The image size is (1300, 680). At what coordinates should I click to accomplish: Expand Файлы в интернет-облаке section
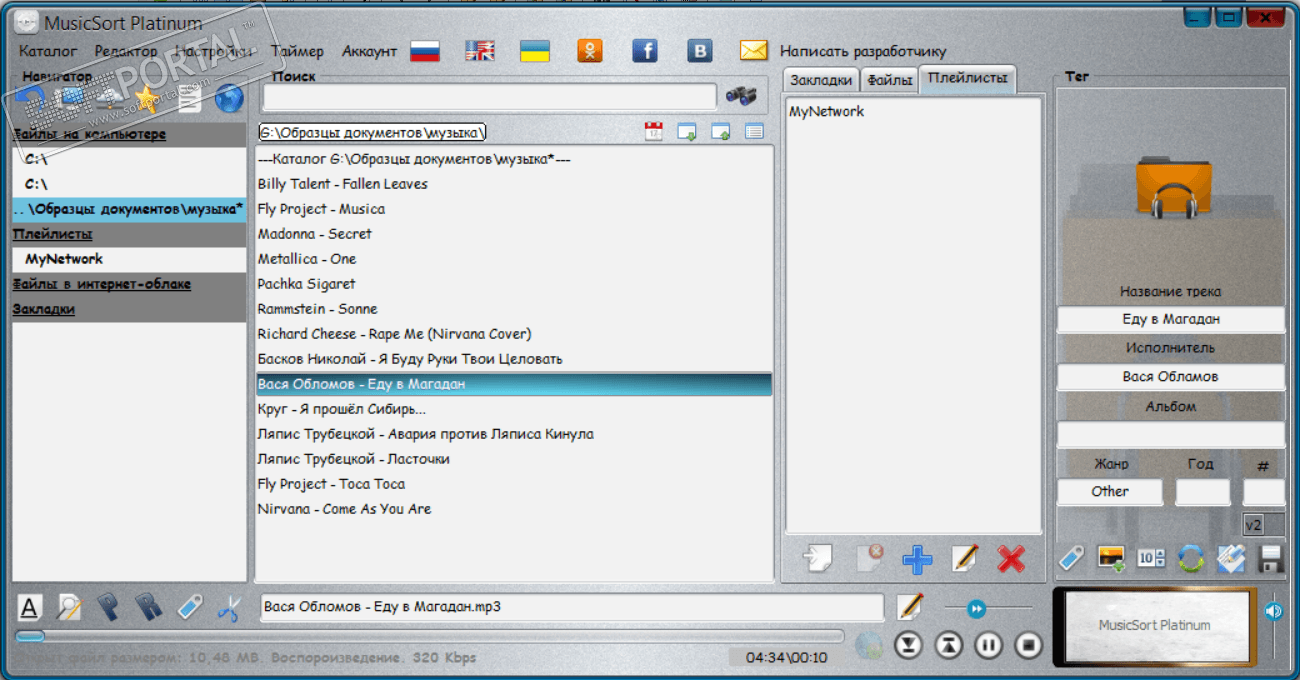tap(128, 284)
